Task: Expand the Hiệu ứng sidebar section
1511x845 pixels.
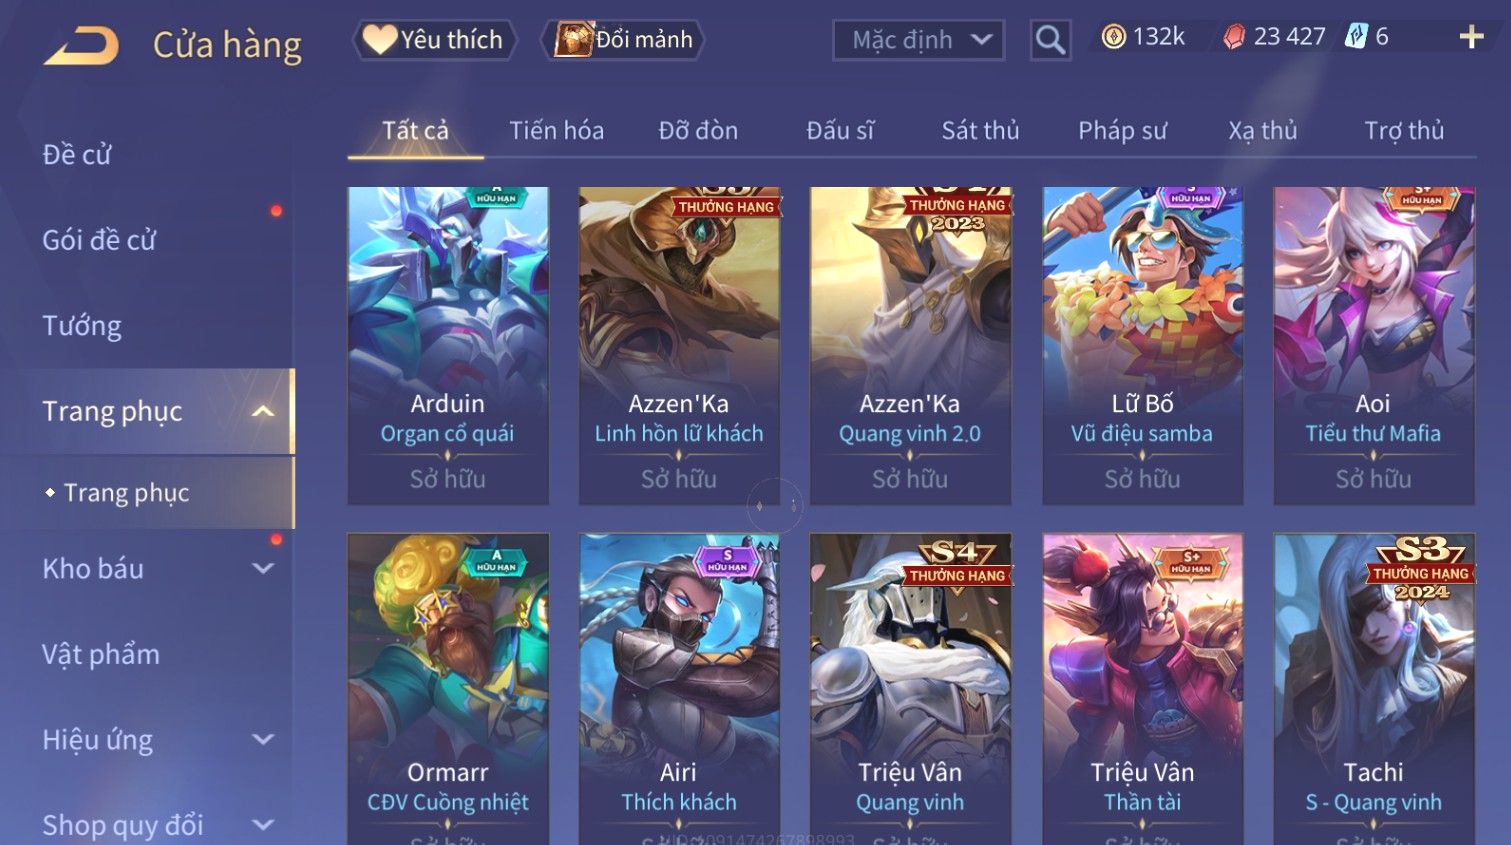Action: click(x=263, y=740)
